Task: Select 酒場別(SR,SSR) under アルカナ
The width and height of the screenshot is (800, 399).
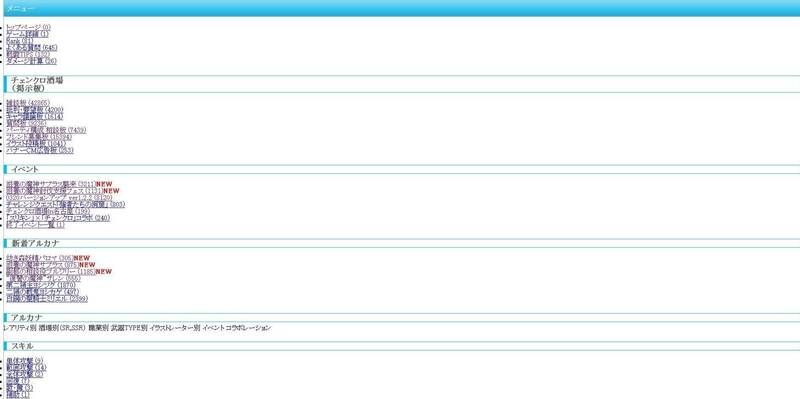Action: (x=62, y=328)
